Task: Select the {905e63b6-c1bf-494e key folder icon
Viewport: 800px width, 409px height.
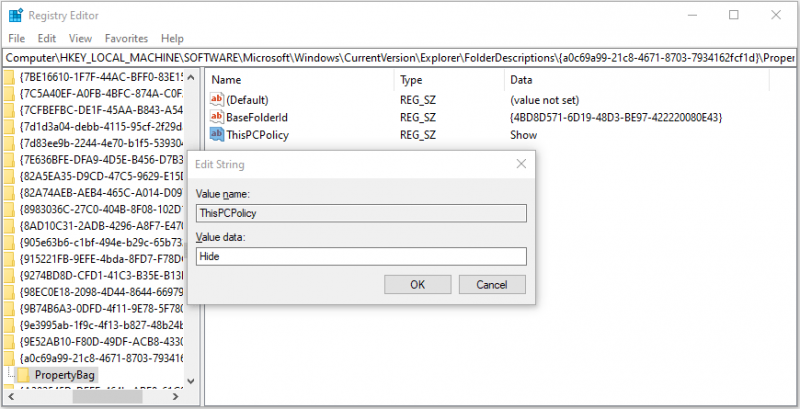Action: [x=9, y=242]
